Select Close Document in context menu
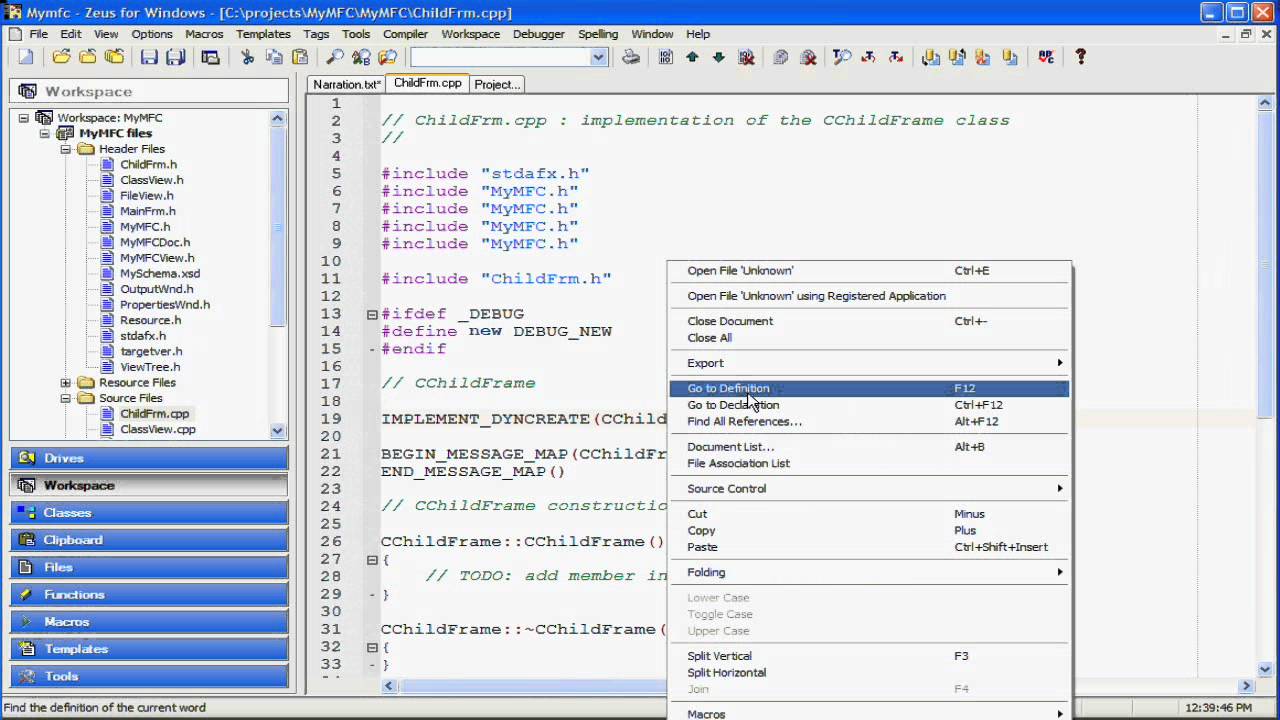This screenshot has height=720, width=1280. click(870, 321)
